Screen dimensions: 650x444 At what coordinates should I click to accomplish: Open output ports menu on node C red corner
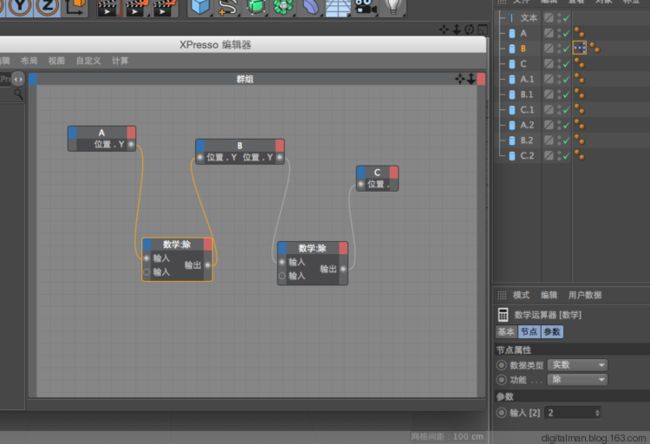click(x=394, y=172)
